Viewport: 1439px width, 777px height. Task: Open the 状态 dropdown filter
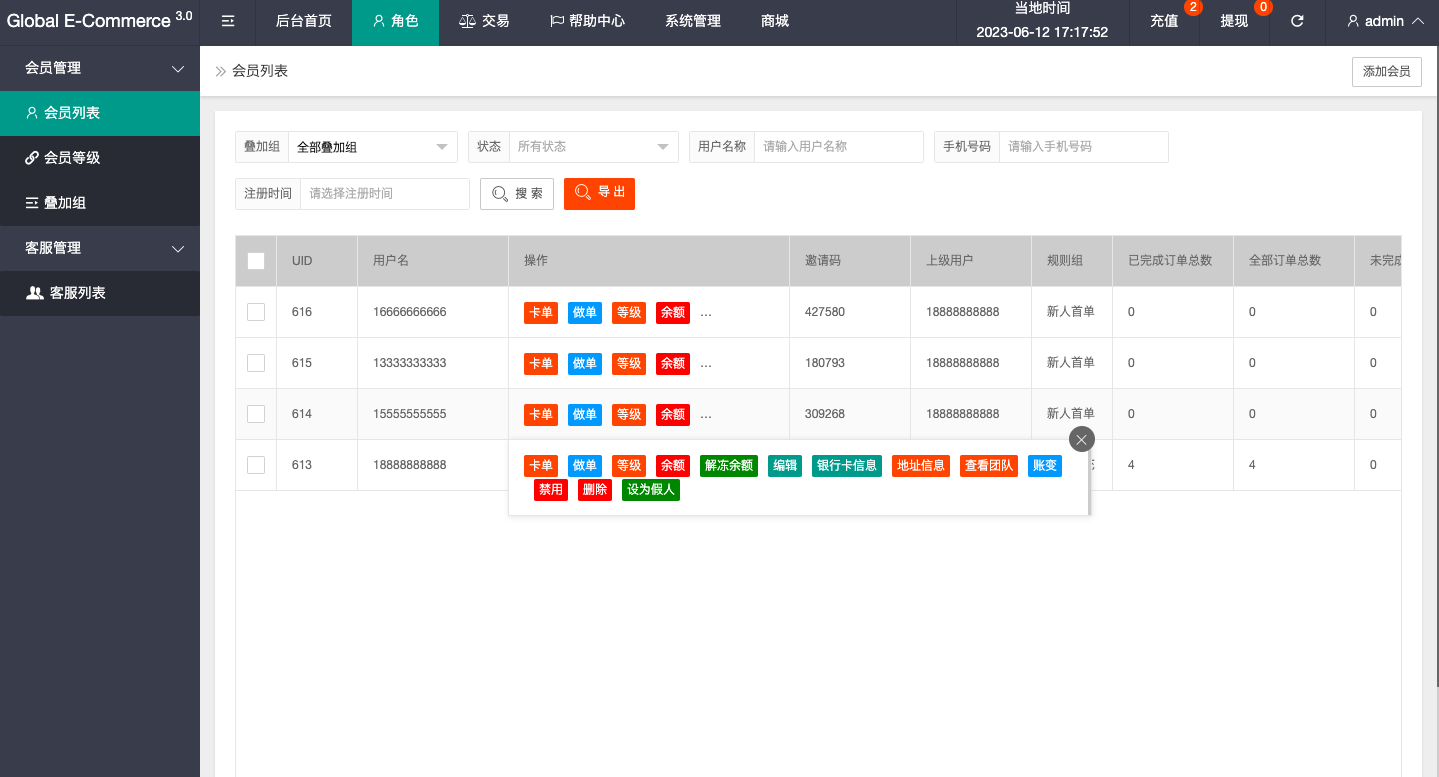tap(592, 147)
